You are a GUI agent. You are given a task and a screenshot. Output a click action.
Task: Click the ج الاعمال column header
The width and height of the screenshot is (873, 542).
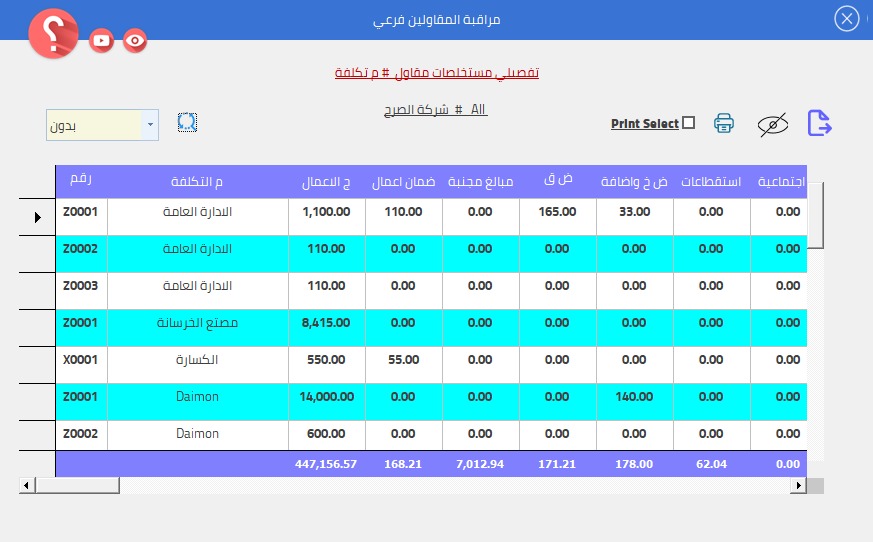[327, 182]
